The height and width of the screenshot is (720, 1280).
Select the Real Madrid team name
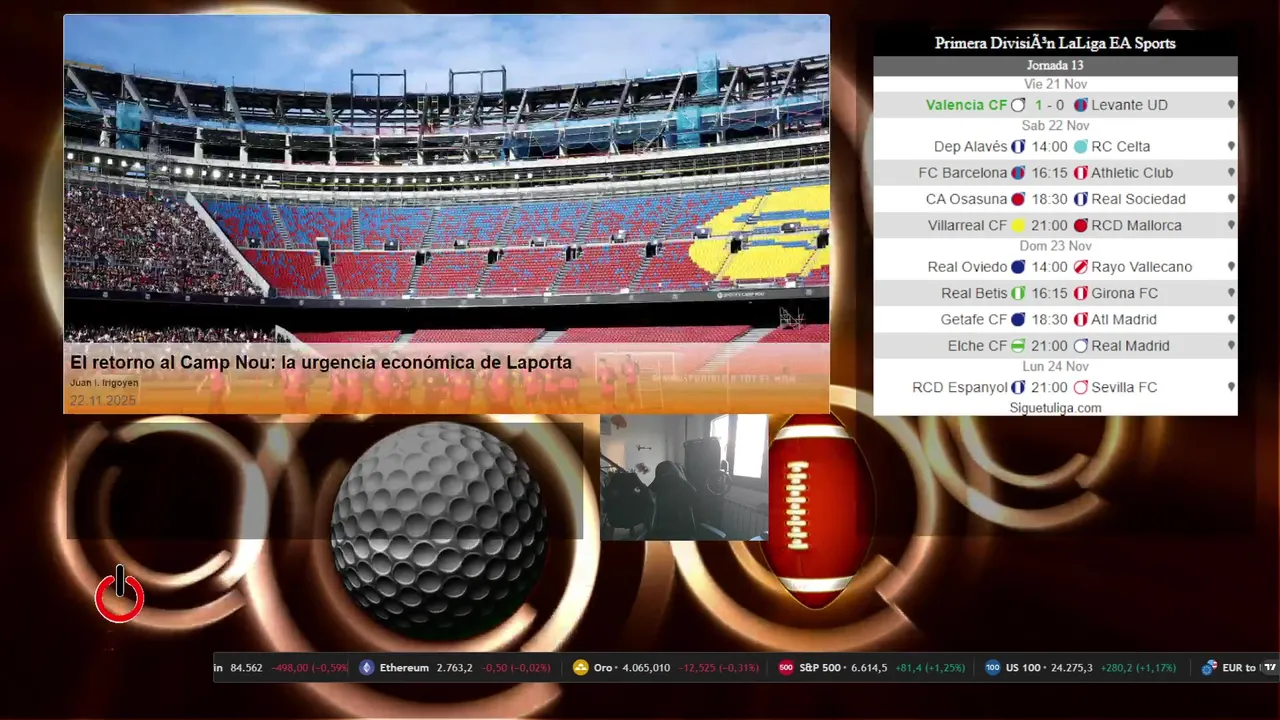(x=1131, y=346)
